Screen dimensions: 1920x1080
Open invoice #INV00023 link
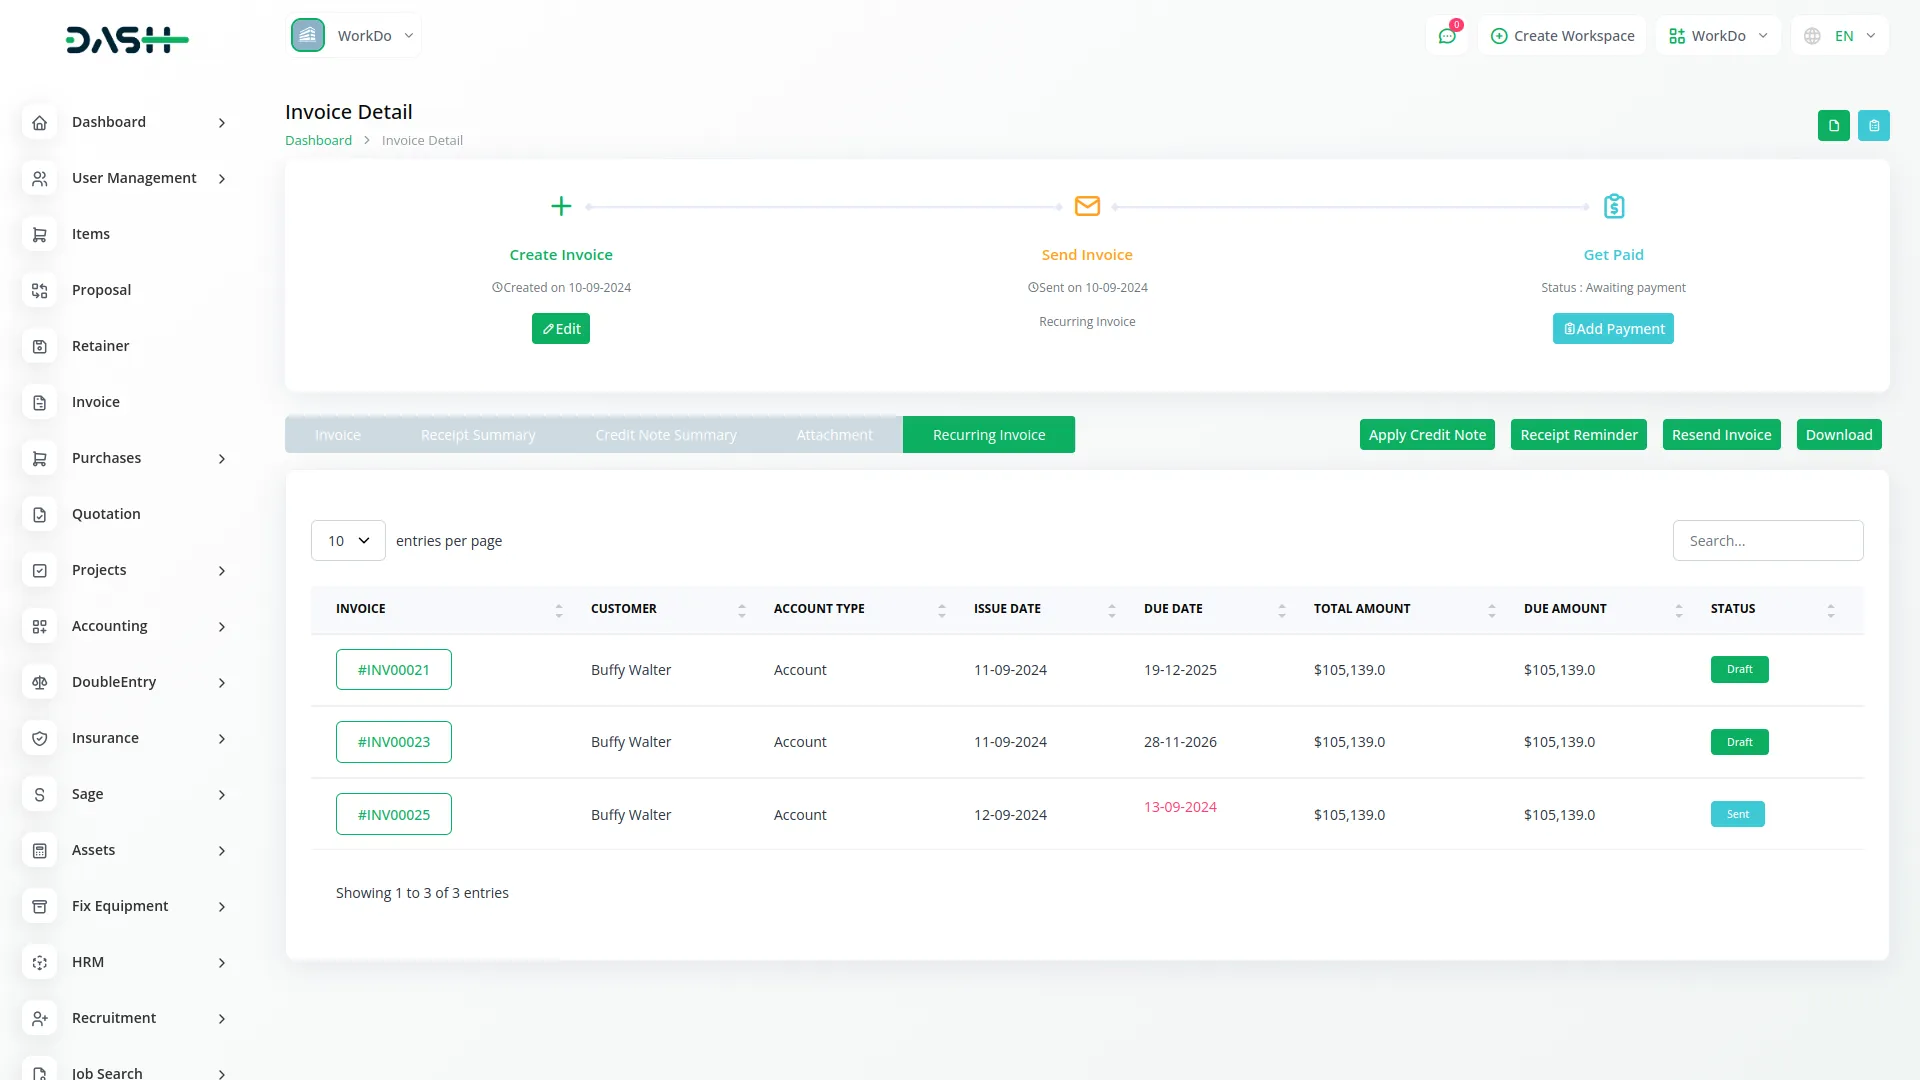coord(394,742)
